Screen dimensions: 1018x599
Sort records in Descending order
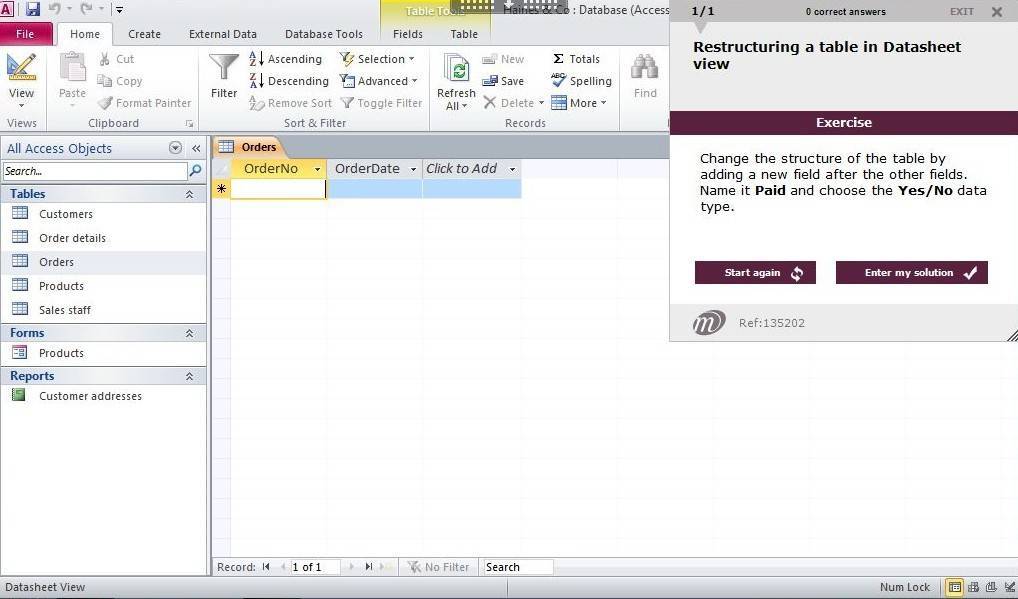point(288,81)
